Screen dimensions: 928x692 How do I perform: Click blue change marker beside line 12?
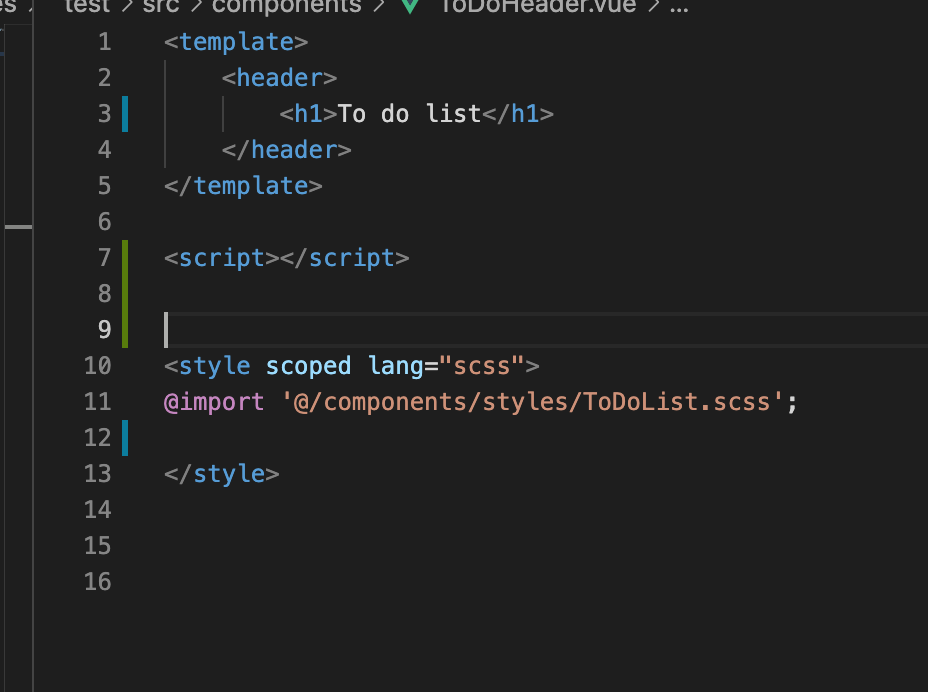click(125, 437)
